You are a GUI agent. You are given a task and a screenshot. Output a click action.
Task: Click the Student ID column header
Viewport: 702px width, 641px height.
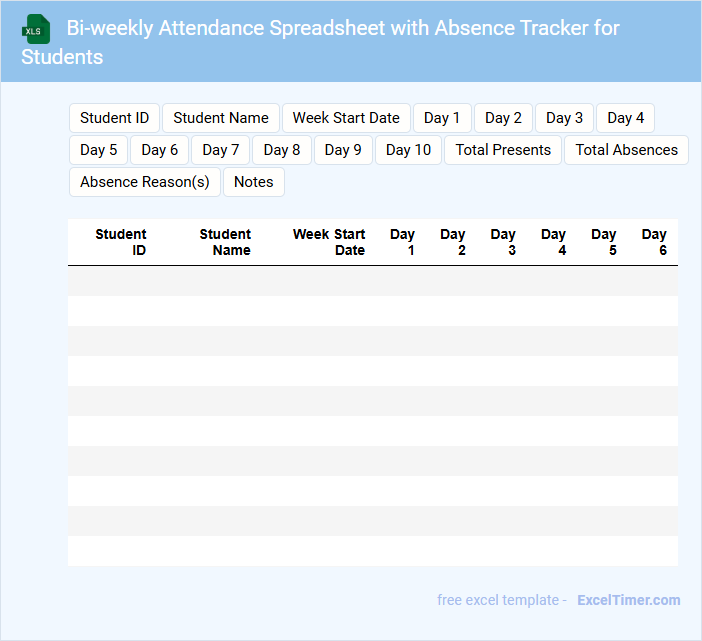pyautogui.click(x=121, y=242)
